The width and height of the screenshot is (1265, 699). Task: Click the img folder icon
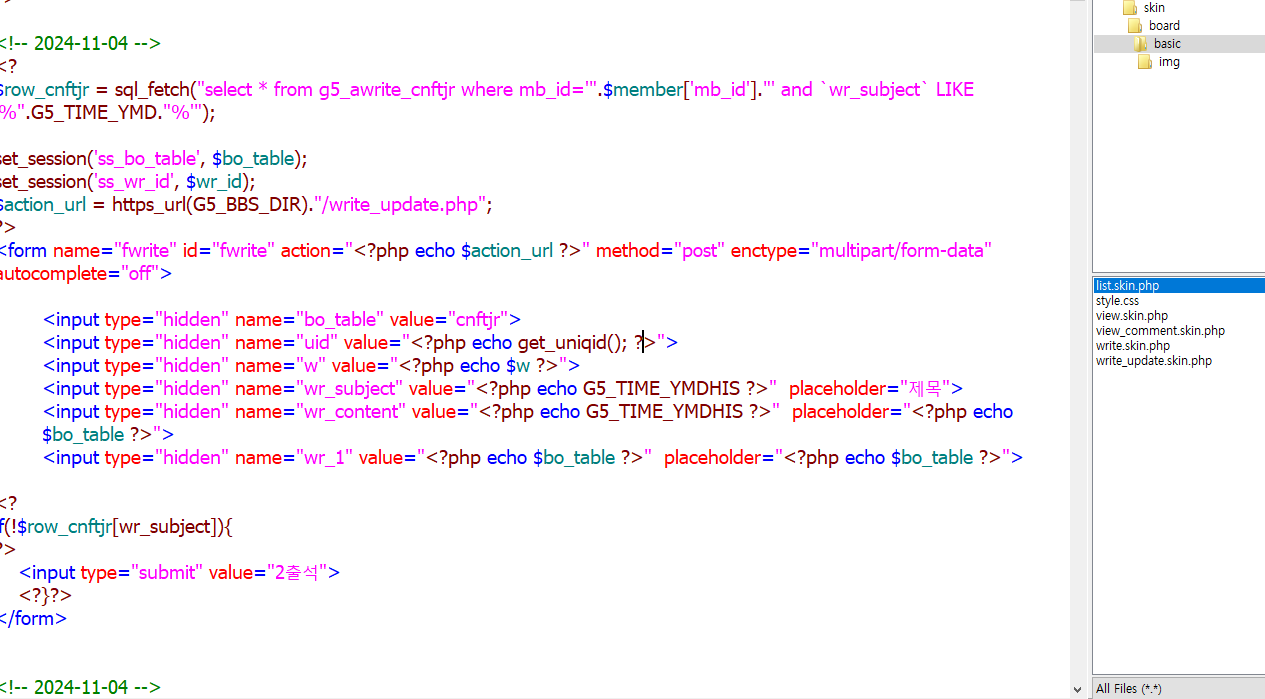point(1145,62)
